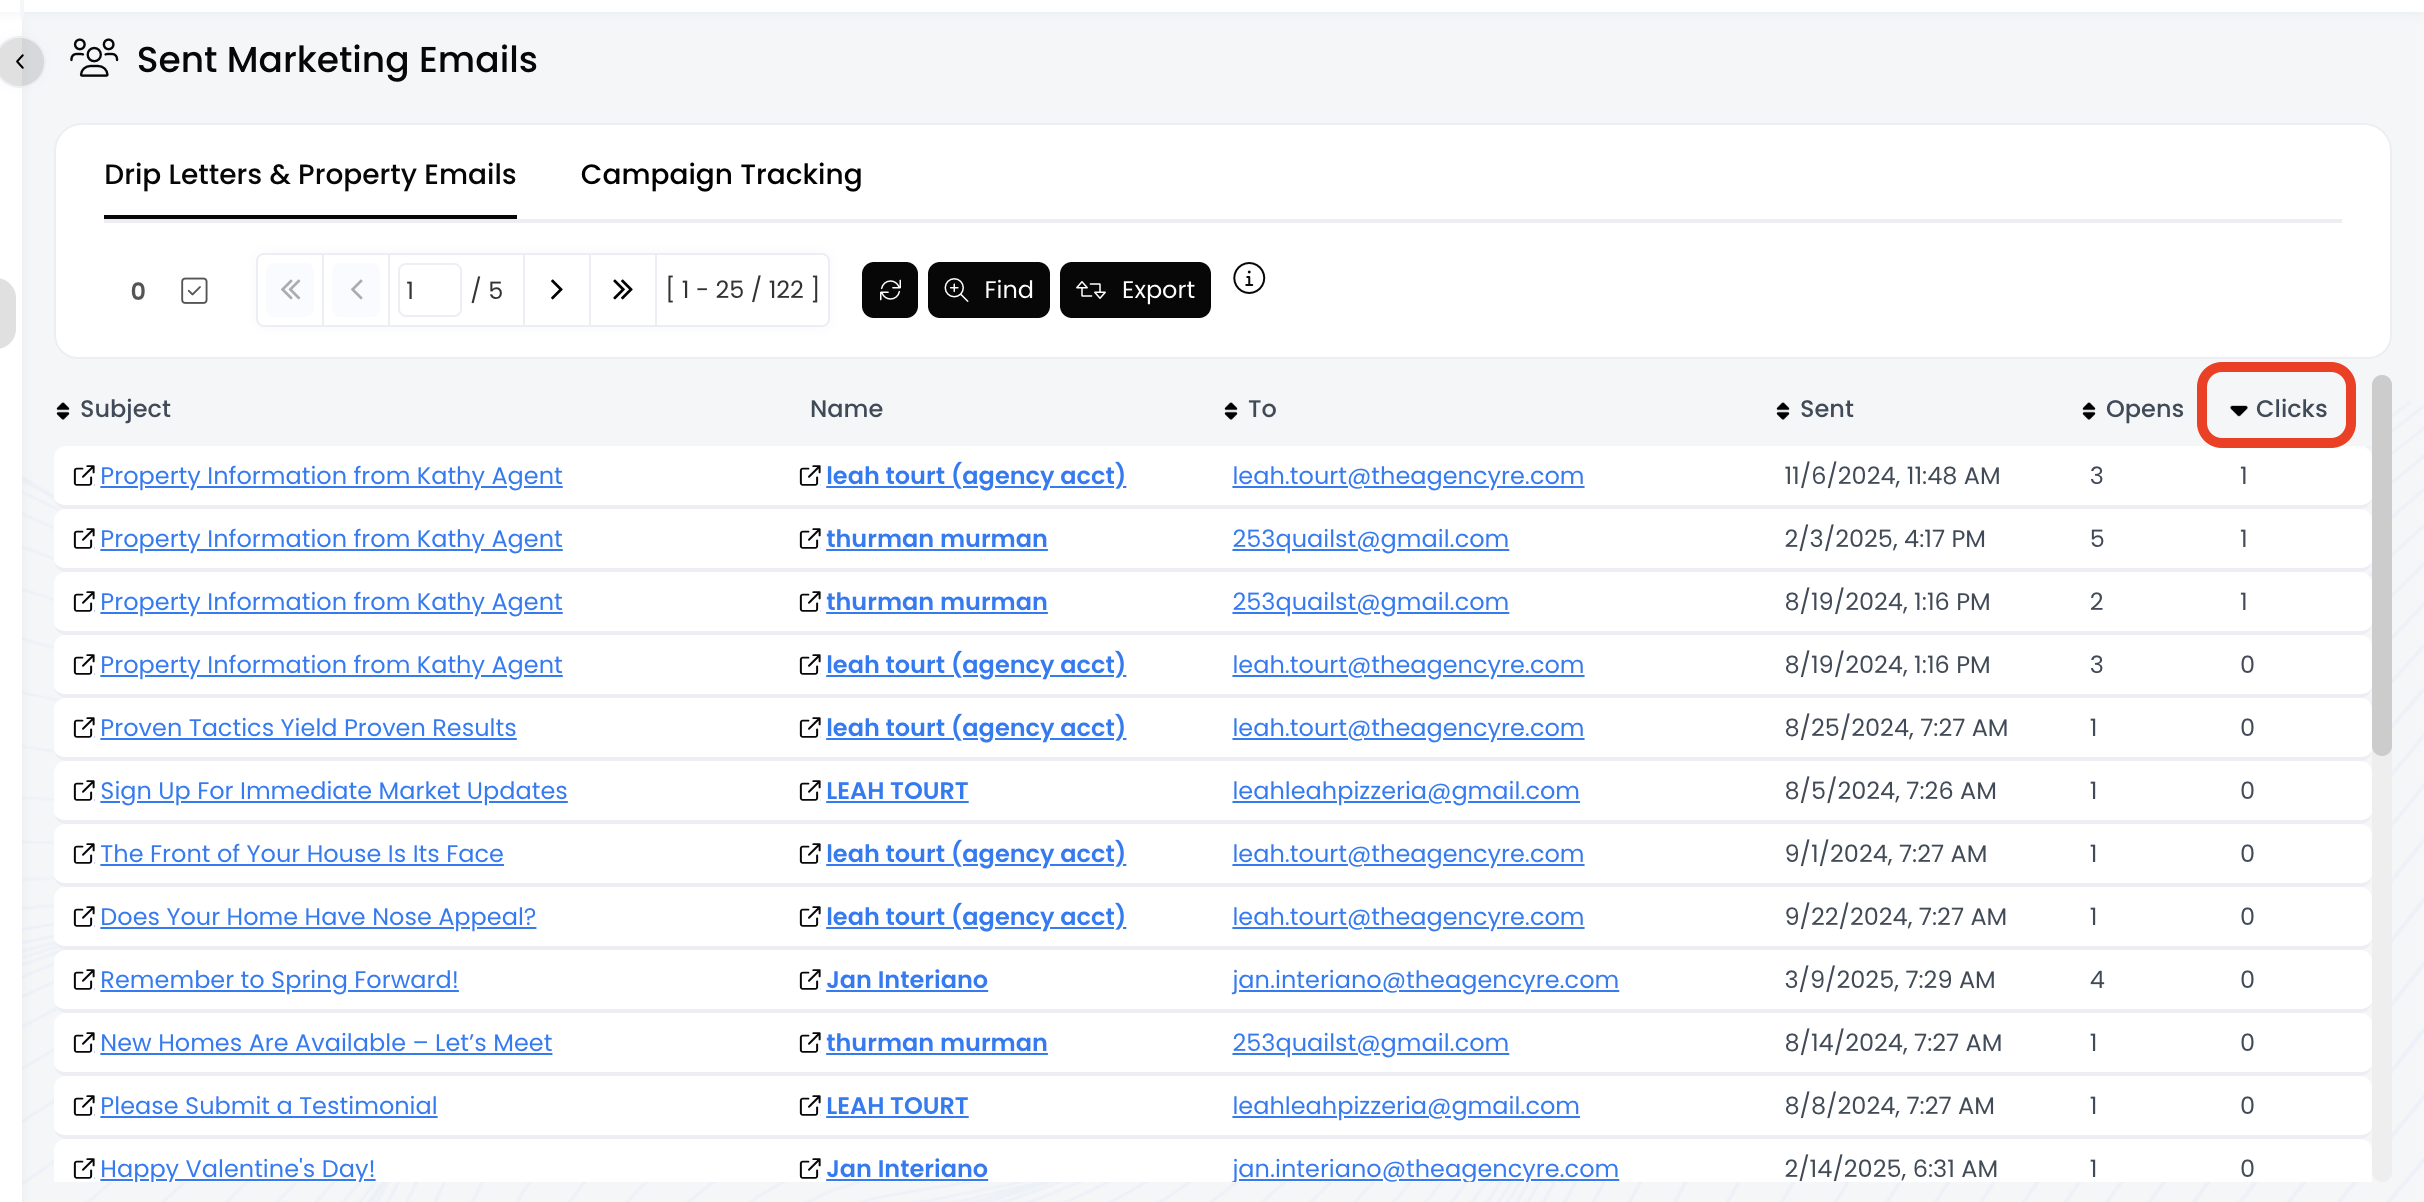The image size is (2424, 1202).
Task: Go to the next page arrow
Action: coord(557,290)
